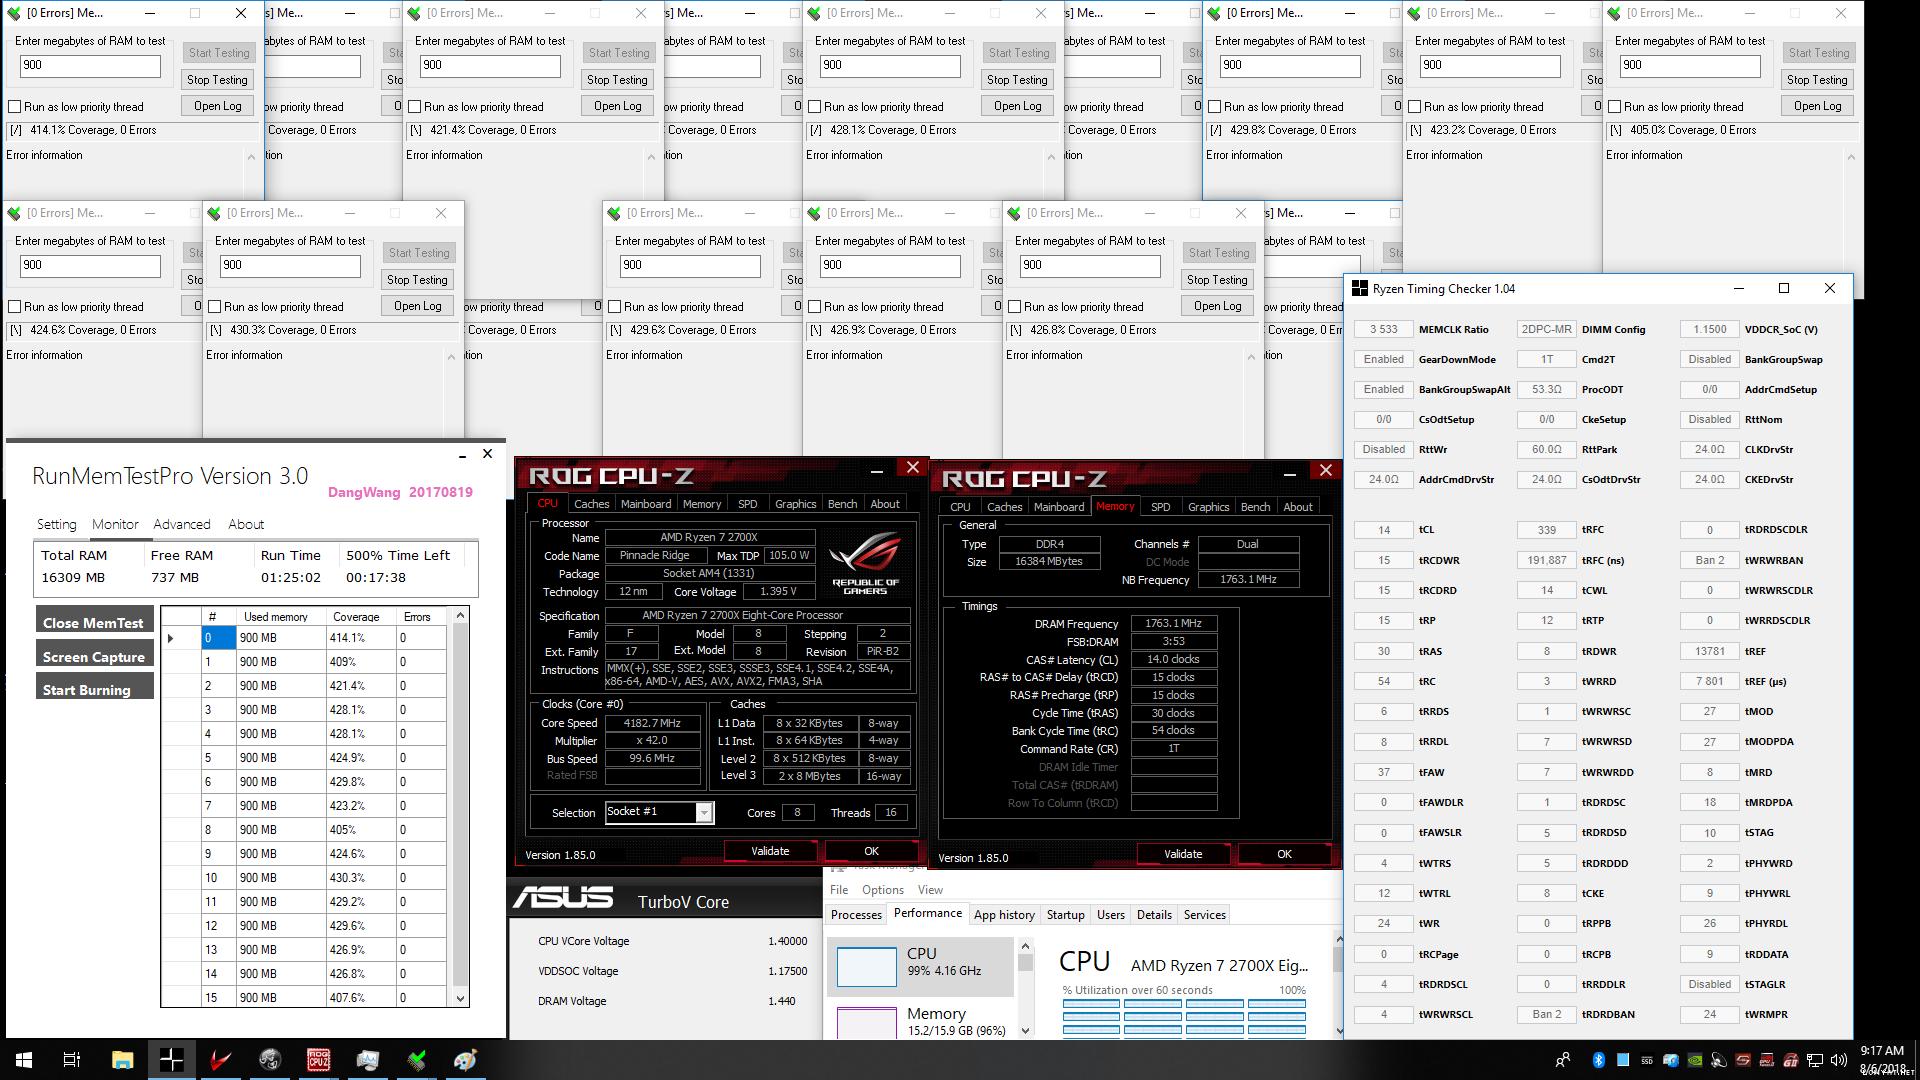Image resolution: width=1920 pixels, height=1080 pixels.
Task: Open SPD tab in CPU-Z memory timings window
Action: point(1160,507)
